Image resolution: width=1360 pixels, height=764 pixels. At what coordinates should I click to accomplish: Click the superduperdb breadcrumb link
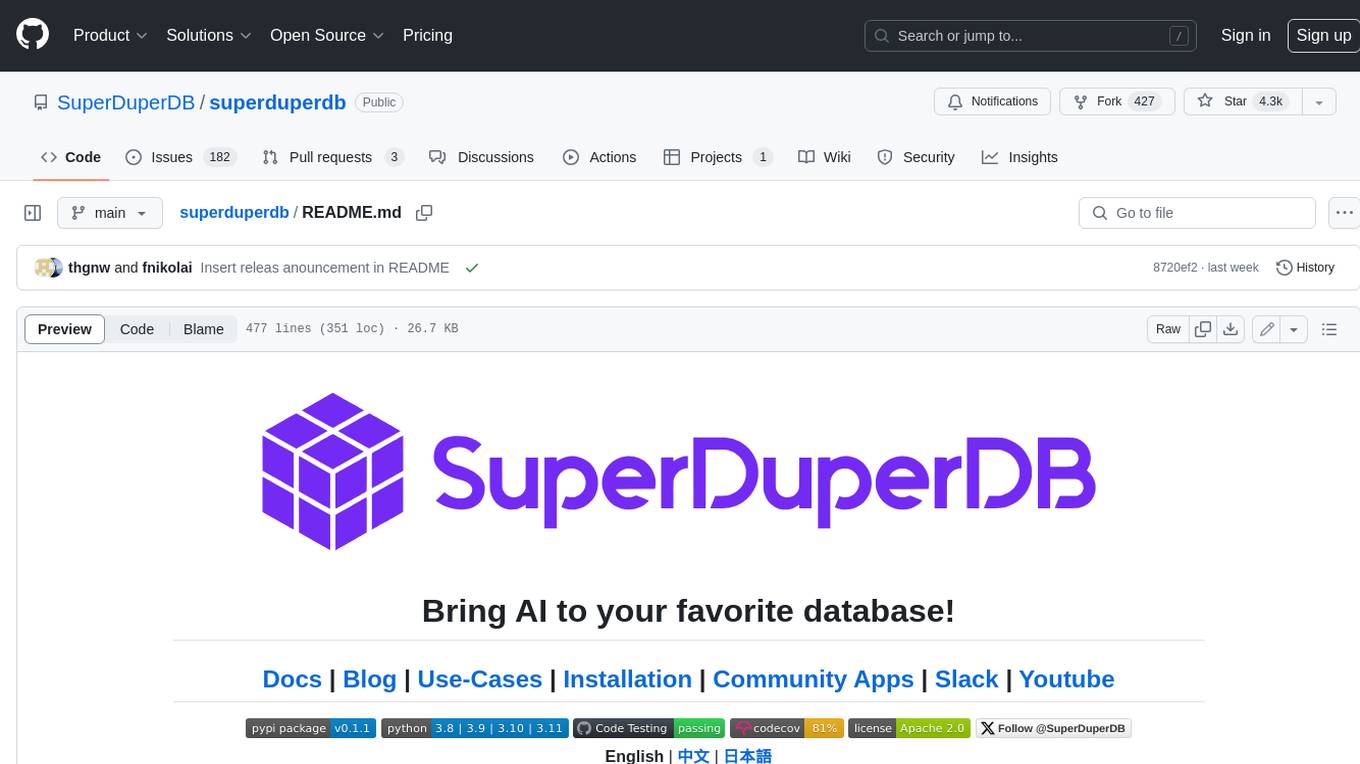coord(234,212)
